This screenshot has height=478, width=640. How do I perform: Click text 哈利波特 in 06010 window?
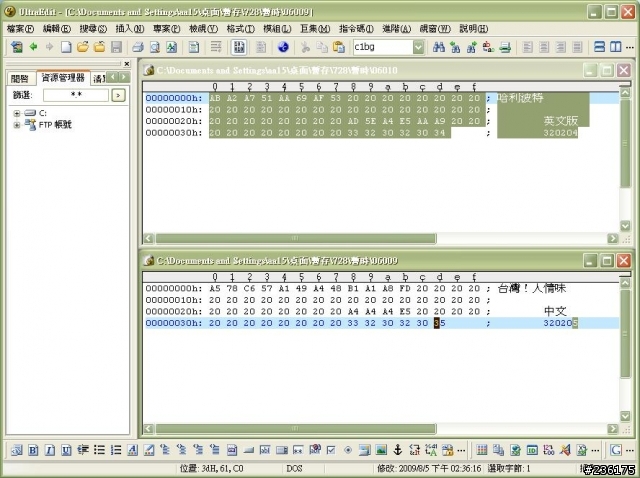(x=520, y=98)
